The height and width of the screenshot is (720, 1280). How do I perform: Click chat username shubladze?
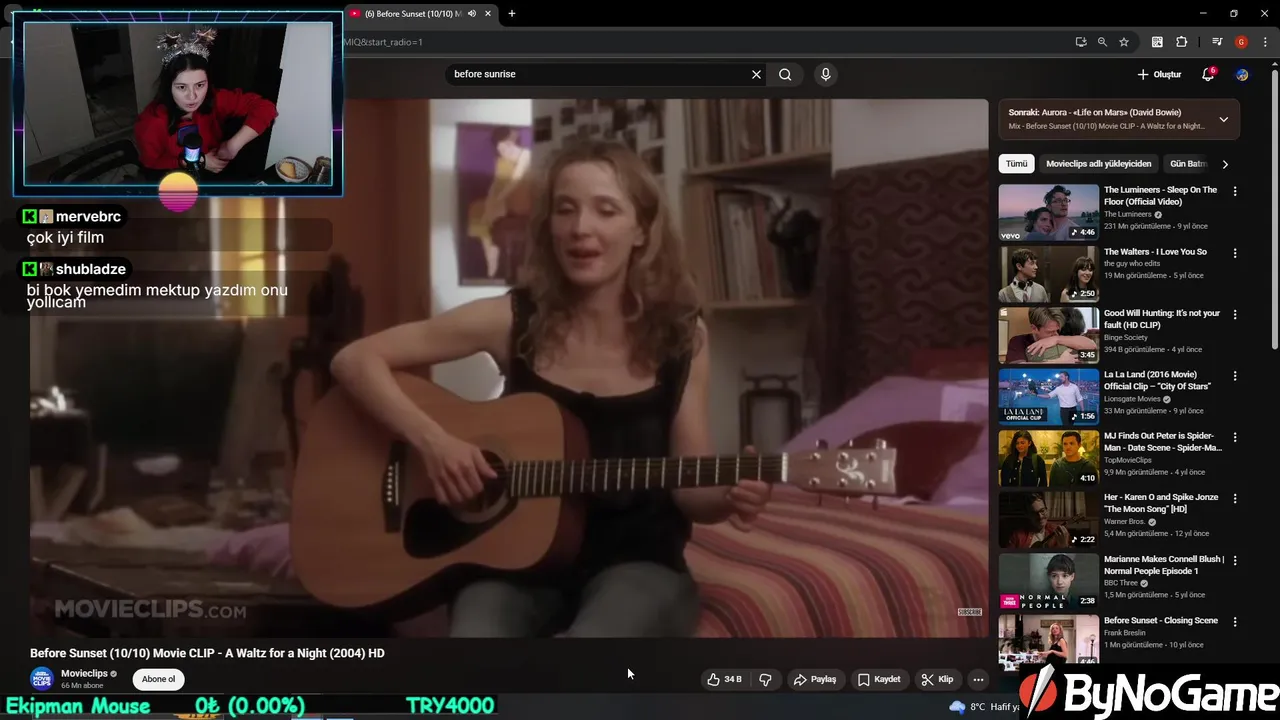[91, 269]
